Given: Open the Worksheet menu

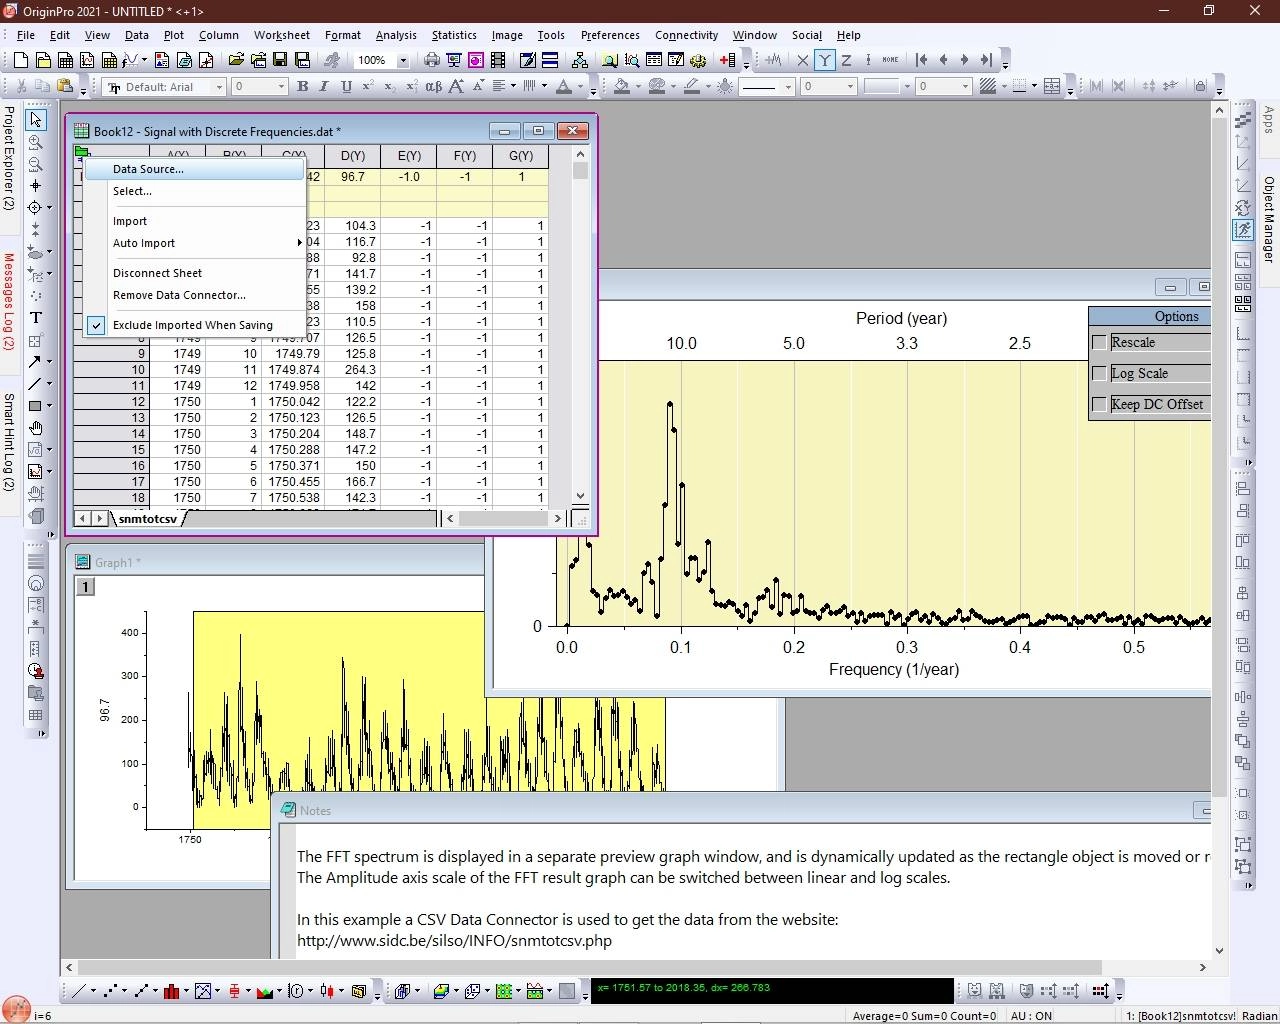Looking at the screenshot, I should point(281,35).
